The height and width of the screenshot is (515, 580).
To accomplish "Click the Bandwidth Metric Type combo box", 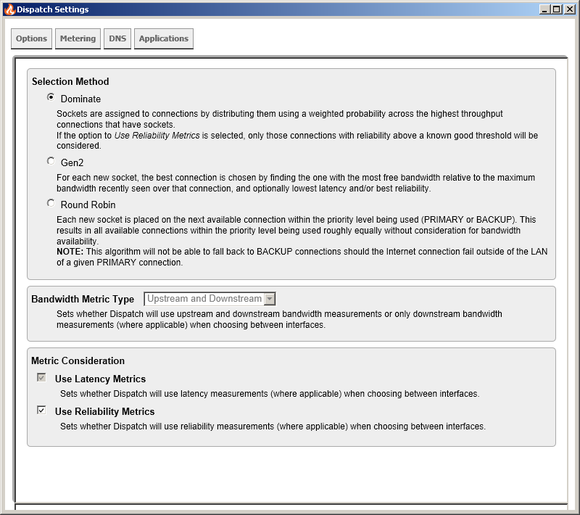I will tap(210, 299).
